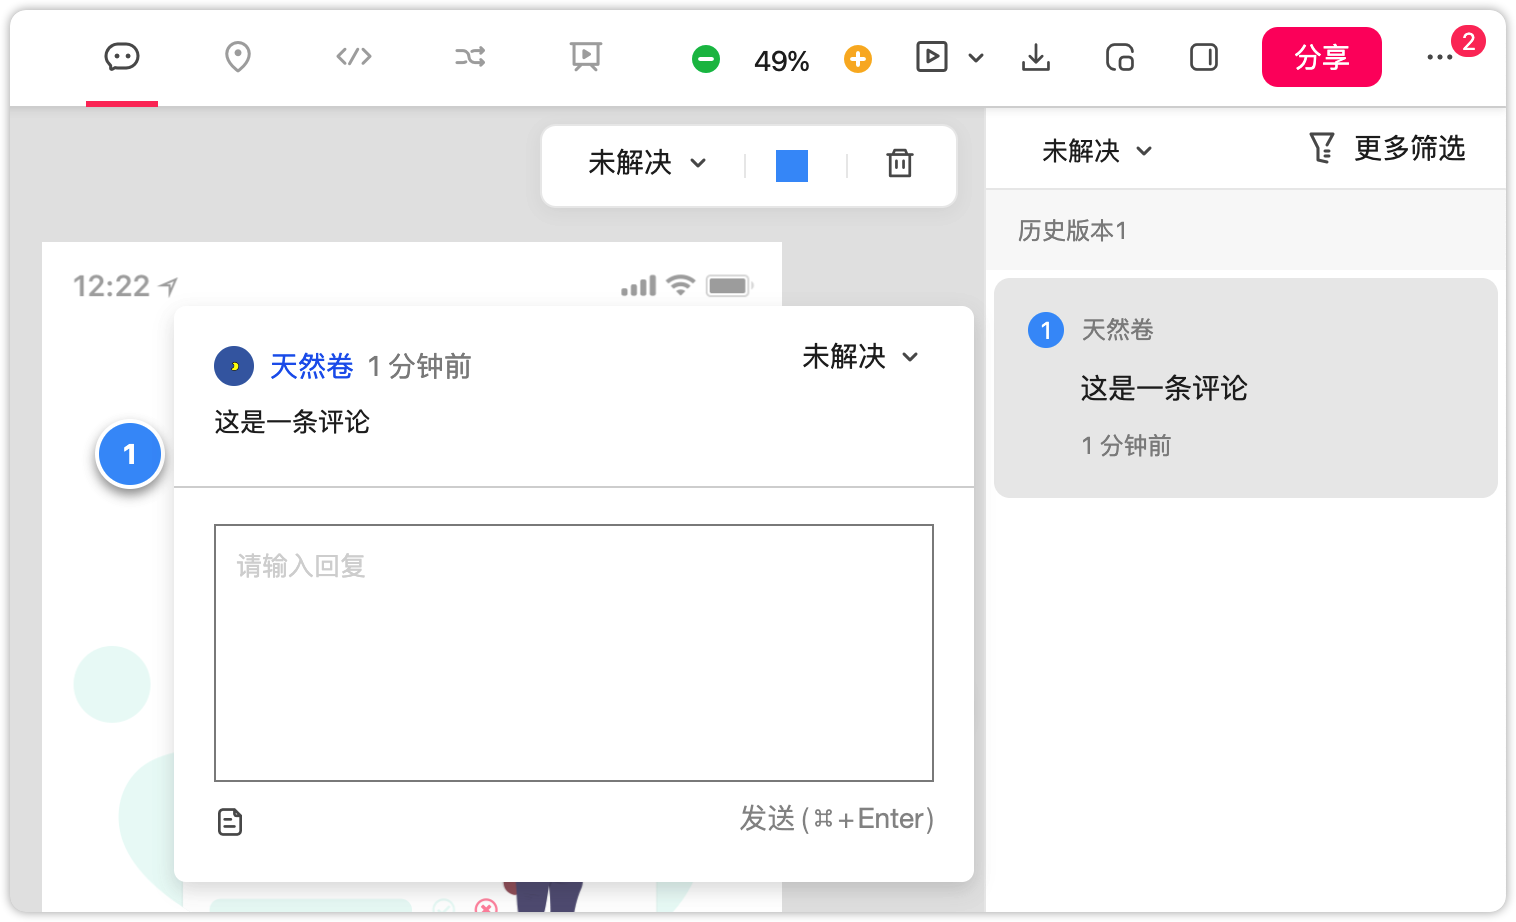Expand 未解决 status dropdown in comment popup
Image resolution: width=1516 pixels, height=922 pixels.
point(860,357)
